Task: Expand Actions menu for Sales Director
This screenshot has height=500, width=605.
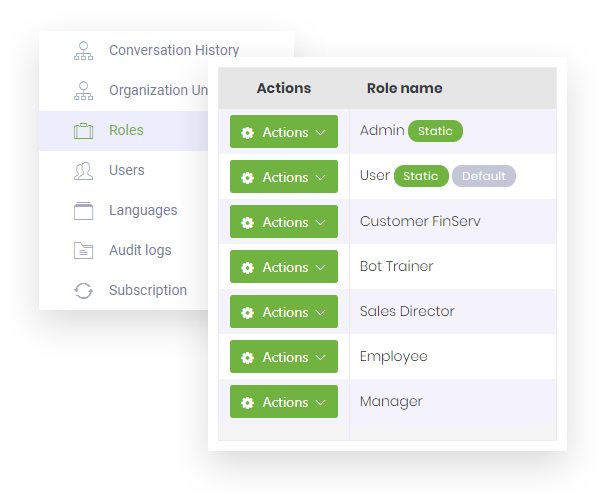Action: [284, 312]
